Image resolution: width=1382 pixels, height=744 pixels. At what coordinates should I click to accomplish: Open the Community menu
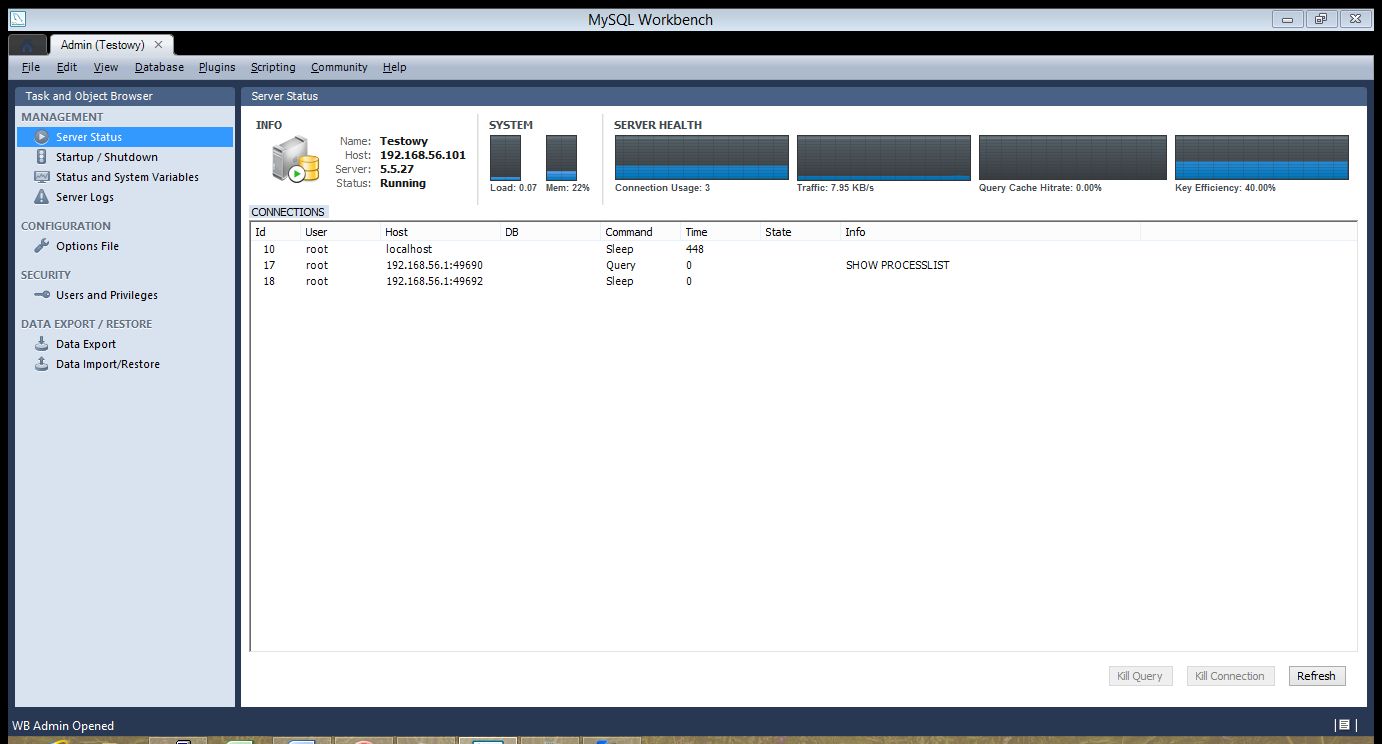[339, 67]
